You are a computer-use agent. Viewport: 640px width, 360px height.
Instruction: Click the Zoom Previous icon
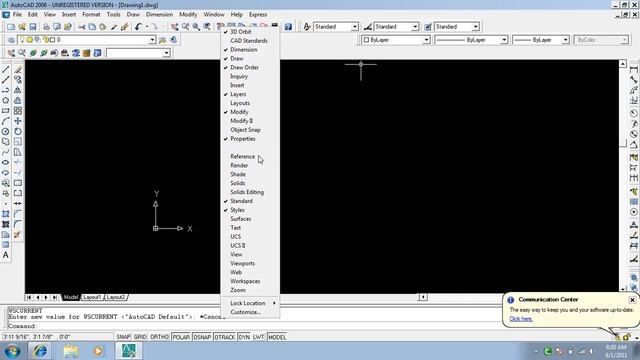[x=207, y=27]
